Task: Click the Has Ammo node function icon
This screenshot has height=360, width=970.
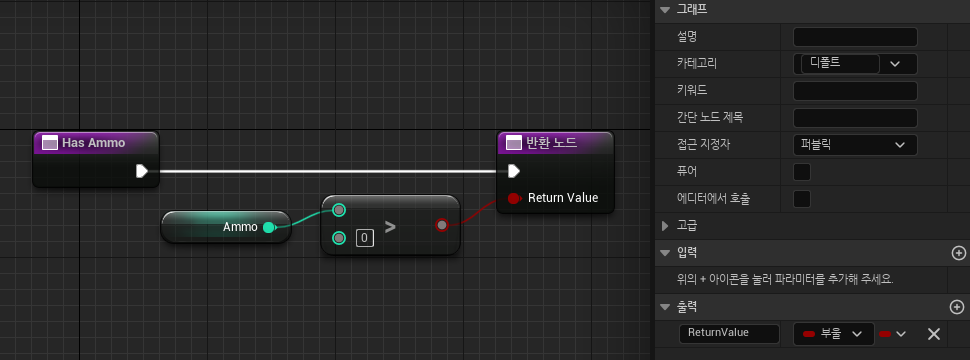Action: [50, 143]
